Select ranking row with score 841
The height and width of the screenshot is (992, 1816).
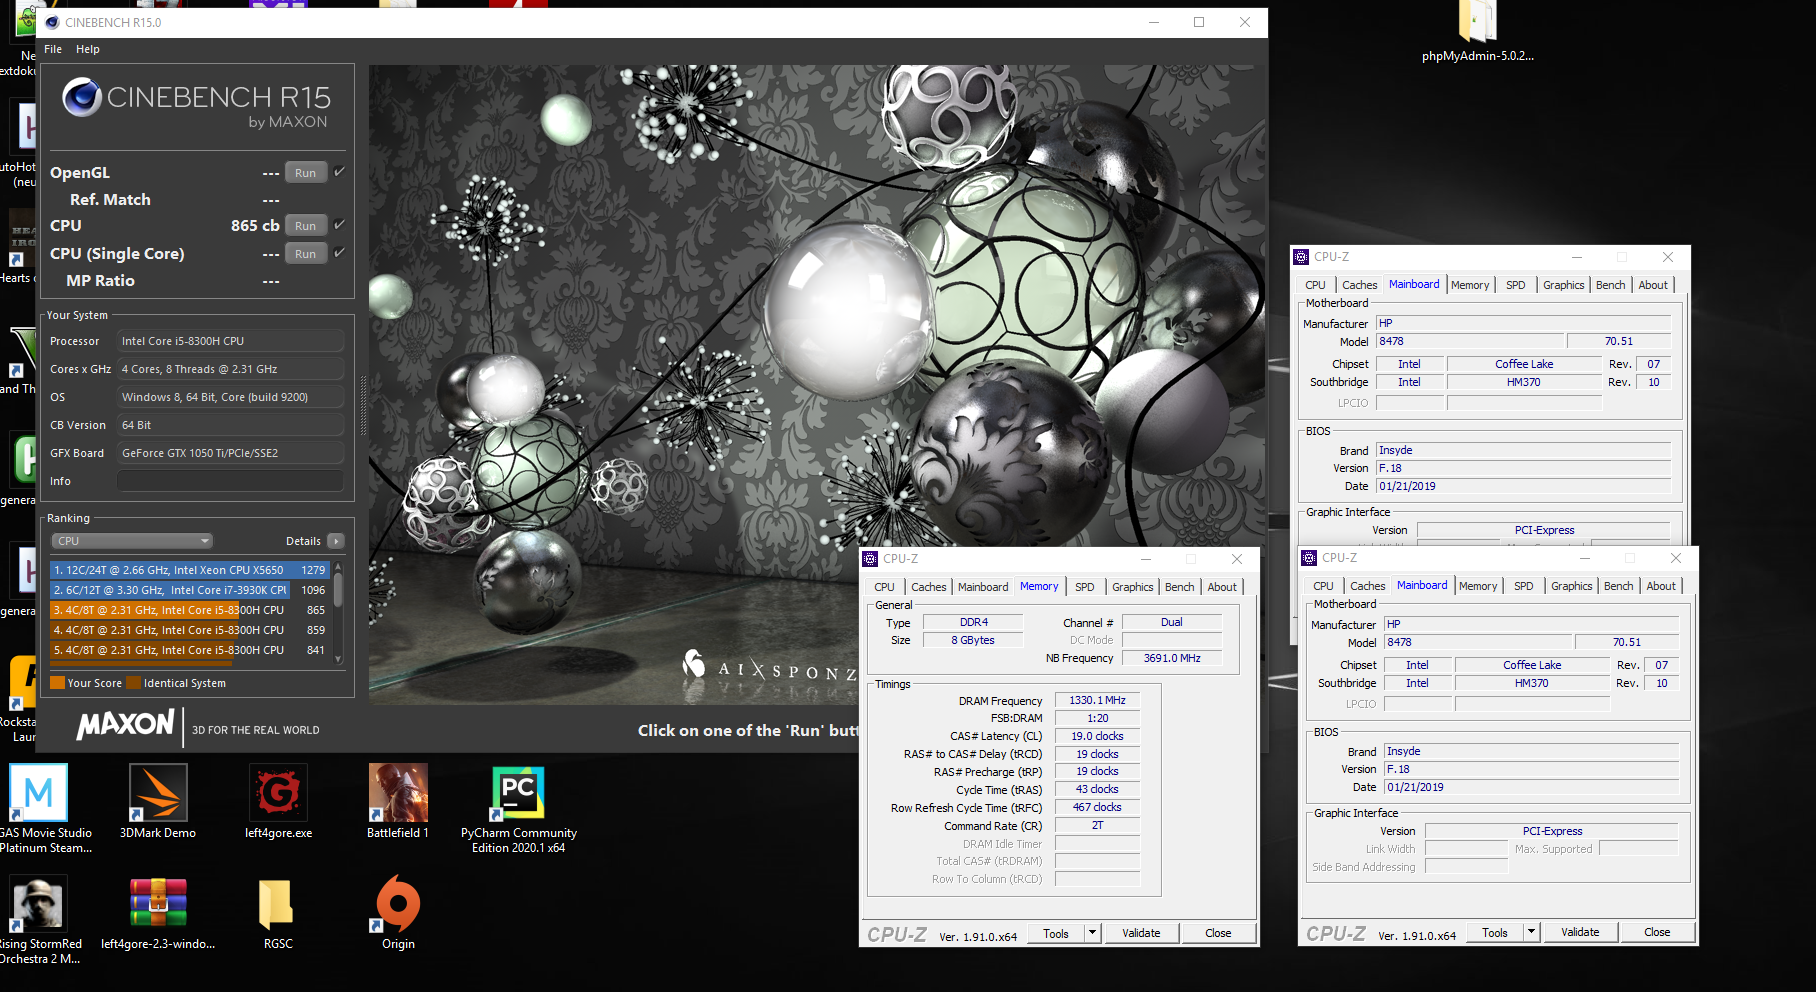(x=189, y=650)
